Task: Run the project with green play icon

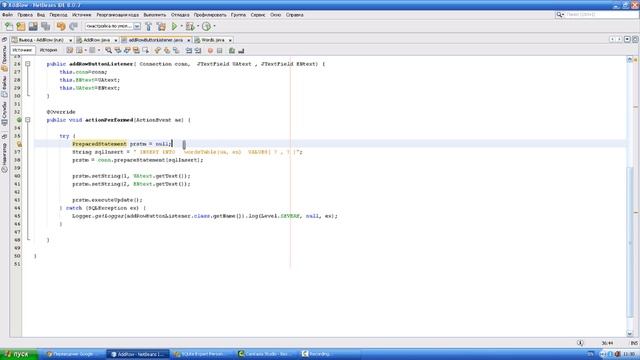Action: point(174,27)
